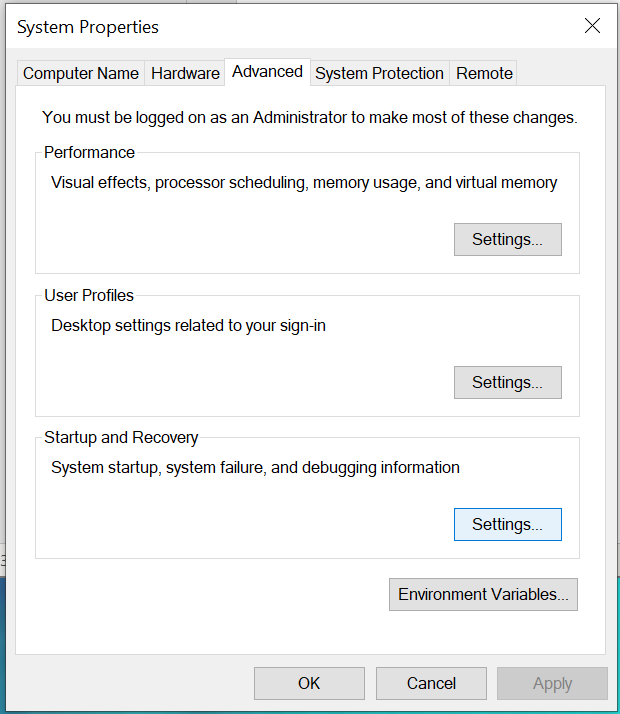Image resolution: width=620 pixels, height=714 pixels.
Task: Click 'System startup, system failure' description text
Action: click(255, 468)
